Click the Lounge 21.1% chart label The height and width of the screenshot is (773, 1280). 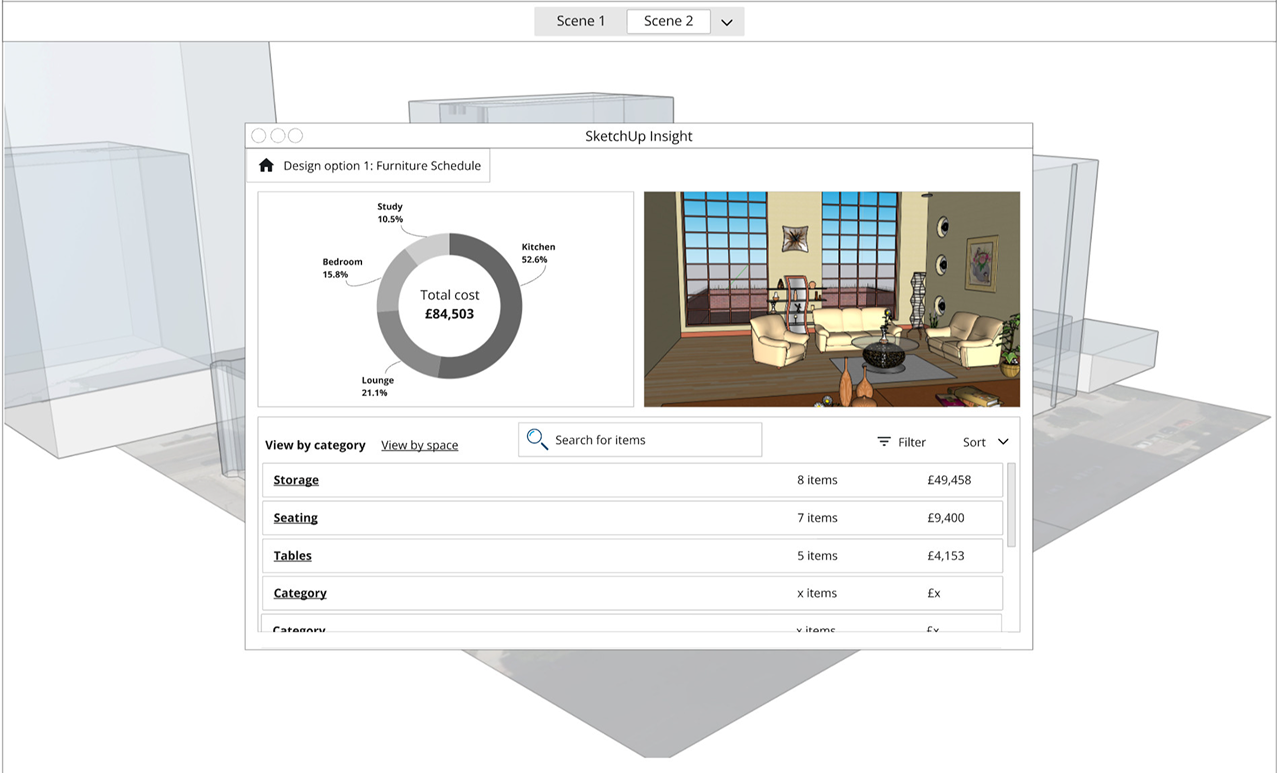click(378, 386)
